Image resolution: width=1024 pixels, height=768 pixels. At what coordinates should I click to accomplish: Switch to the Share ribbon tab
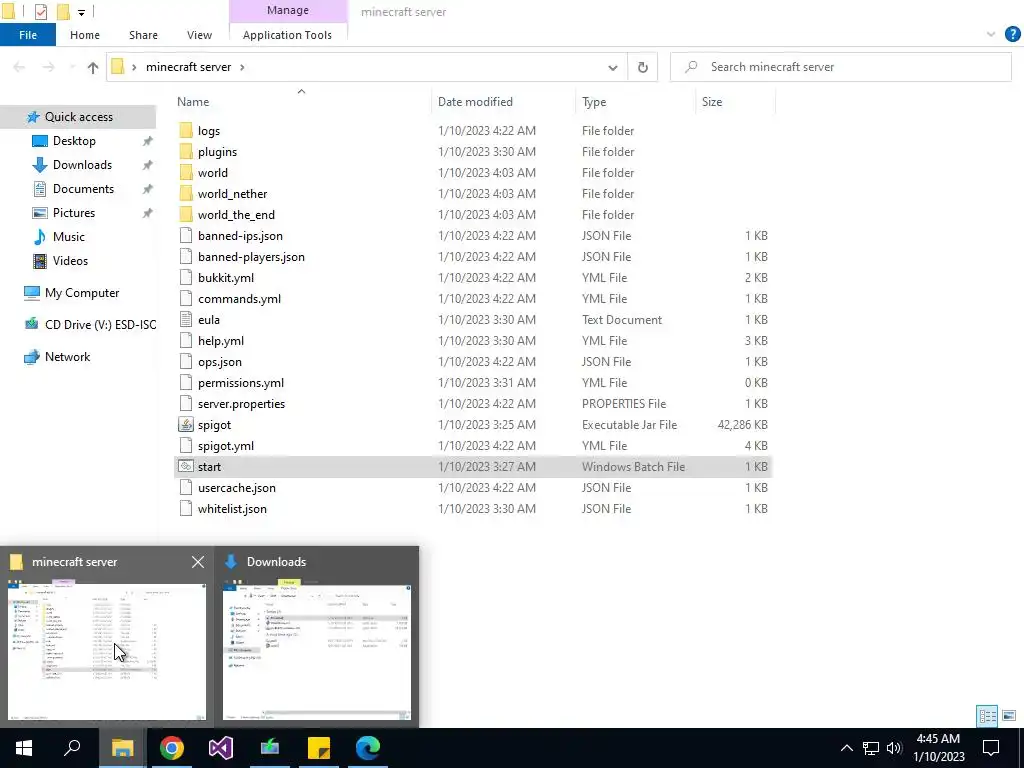coord(143,35)
